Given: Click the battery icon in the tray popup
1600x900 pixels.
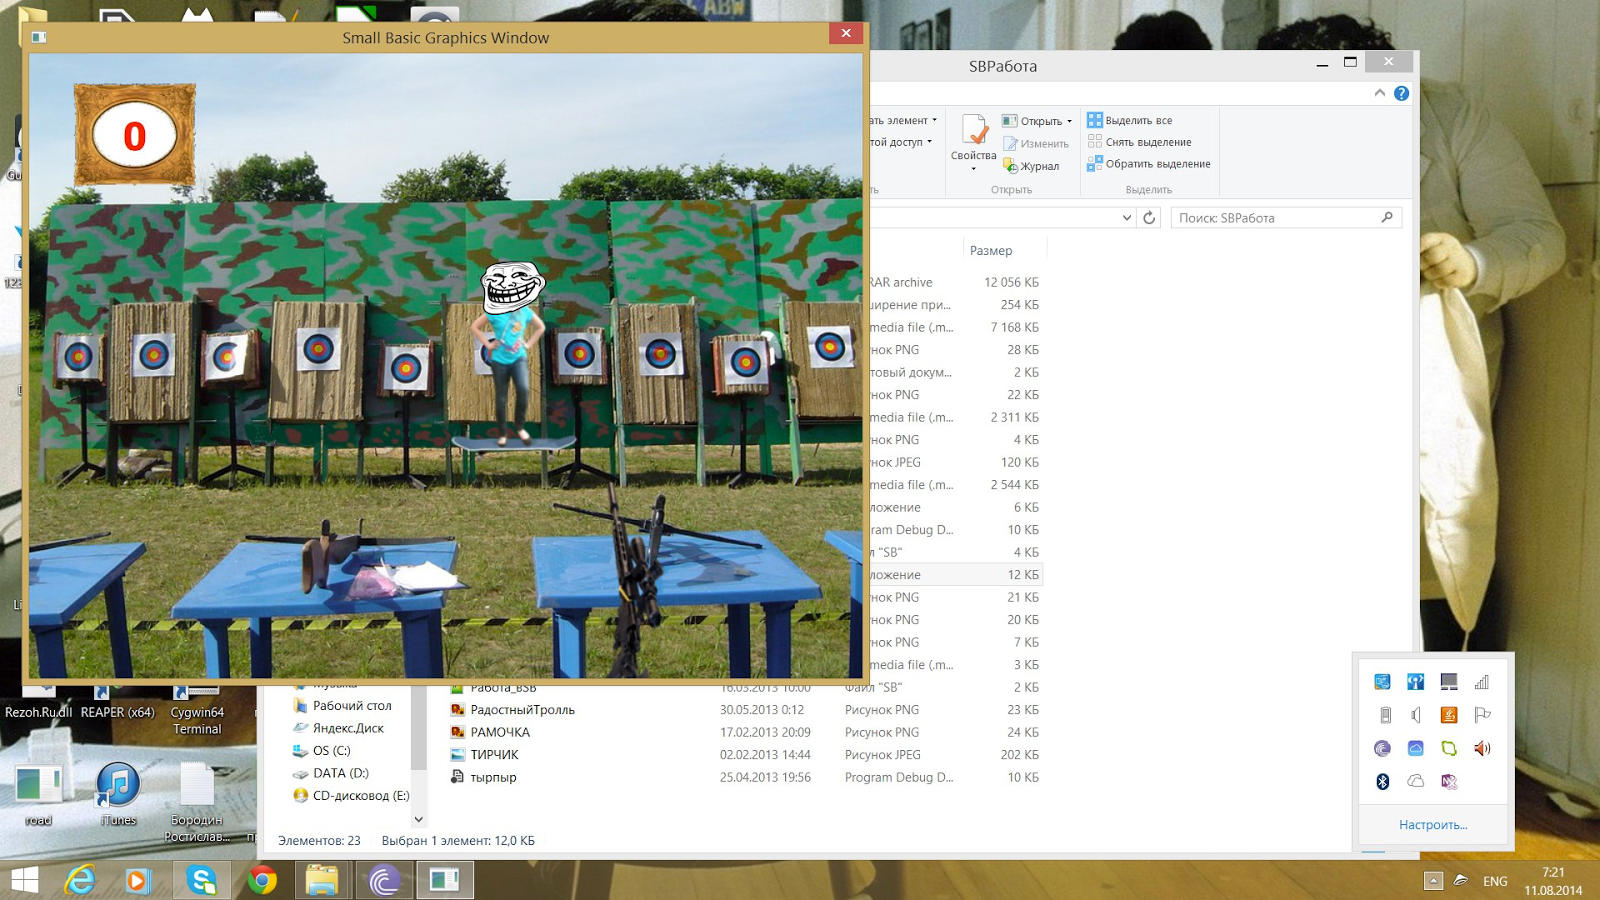Looking at the screenshot, I should pos(1385,715).
